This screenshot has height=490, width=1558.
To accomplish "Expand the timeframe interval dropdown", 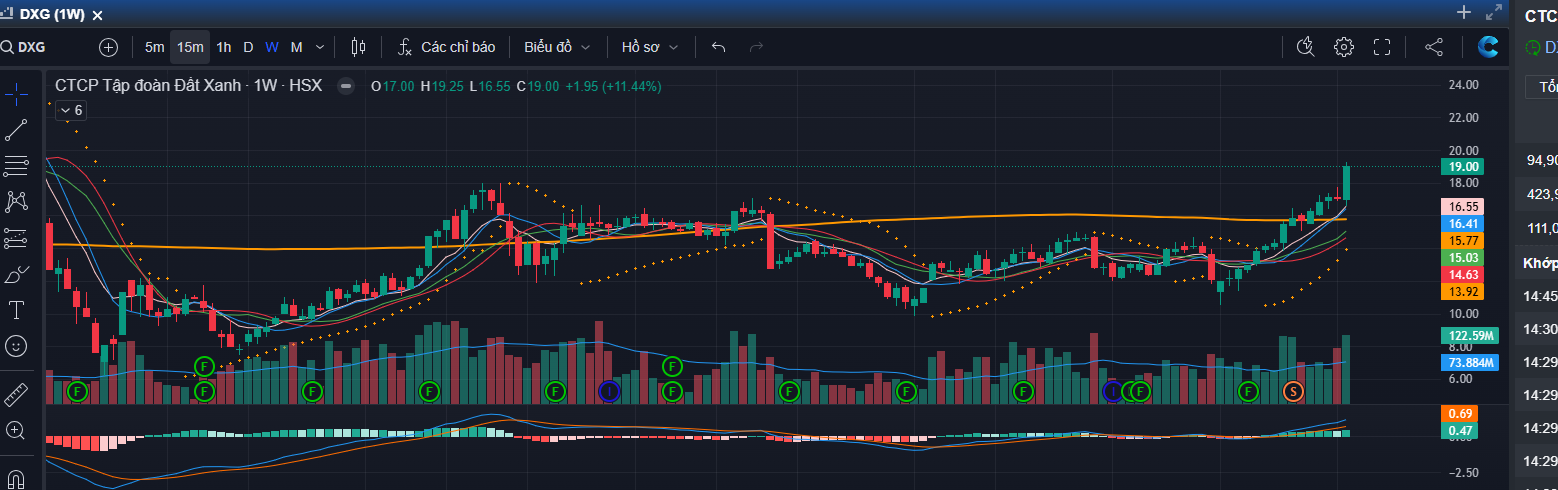I will coord(320,47).
